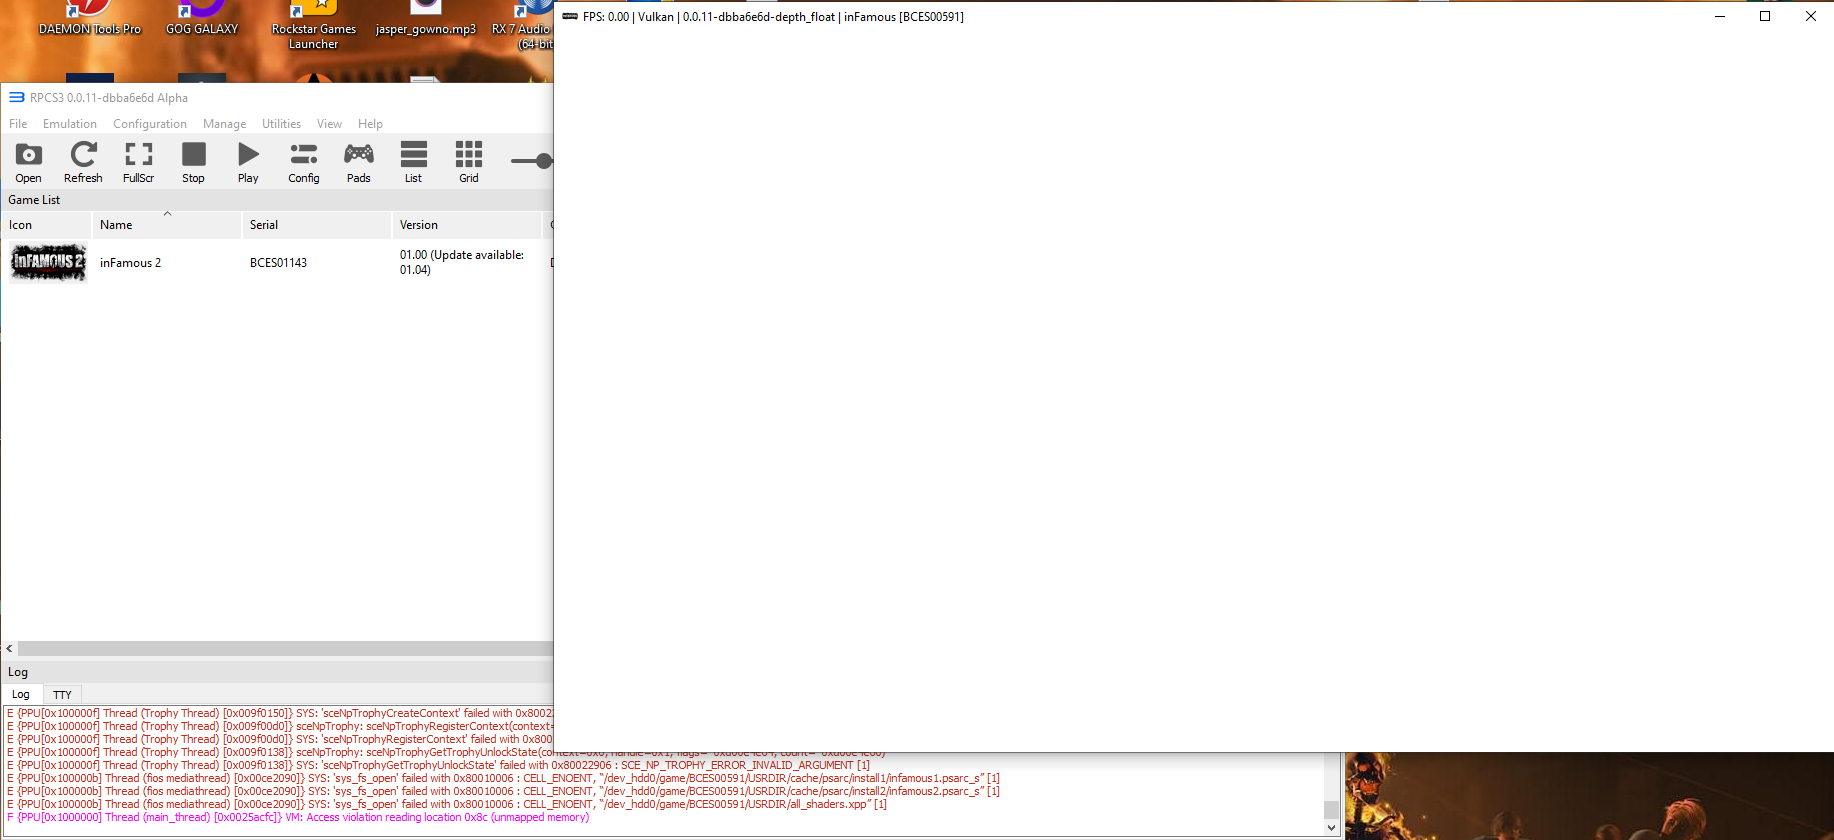The height and width of the screenshot is (840, 1834).
Task: Select the Log tab
Action: click(21, 694)
